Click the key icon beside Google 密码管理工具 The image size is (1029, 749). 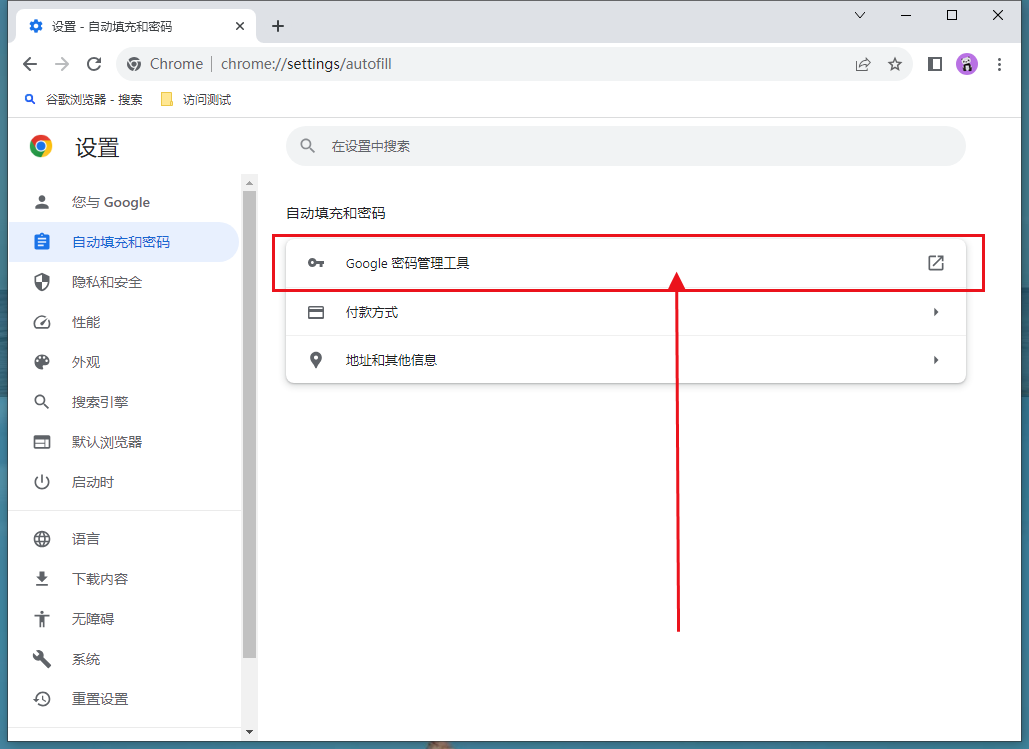point(316,263)
